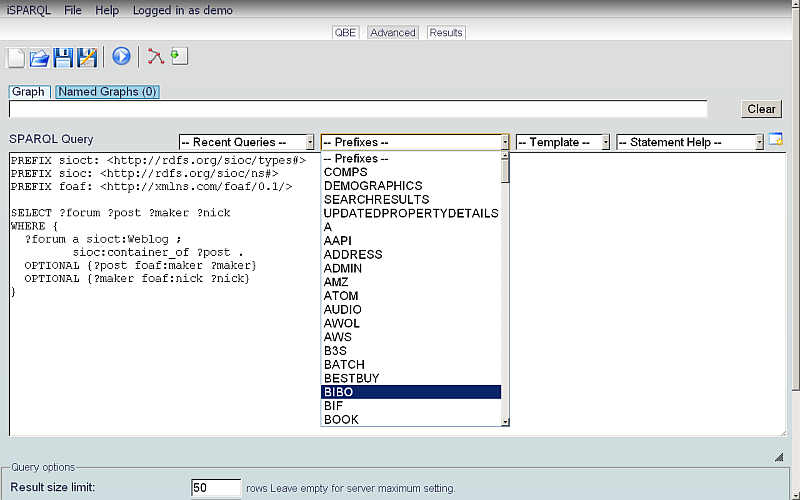This screenshot has width=800, height=500.
Task: Open the Help menu
Action: (107, 10)
